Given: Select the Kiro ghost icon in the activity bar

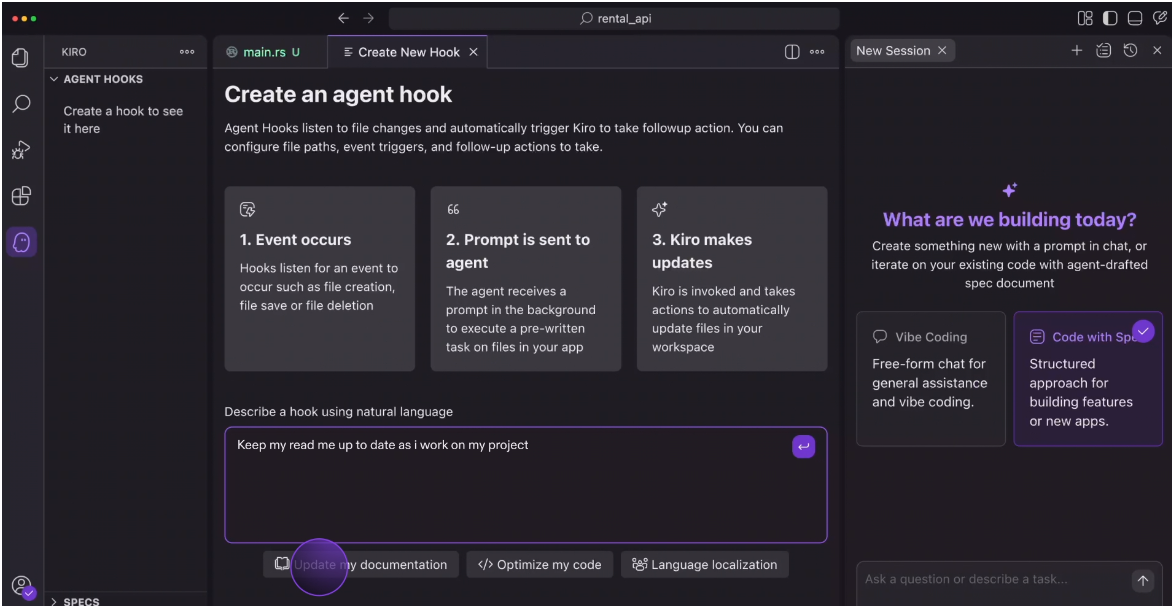Looking at the screenshot, I should click(x=21, y=242).
